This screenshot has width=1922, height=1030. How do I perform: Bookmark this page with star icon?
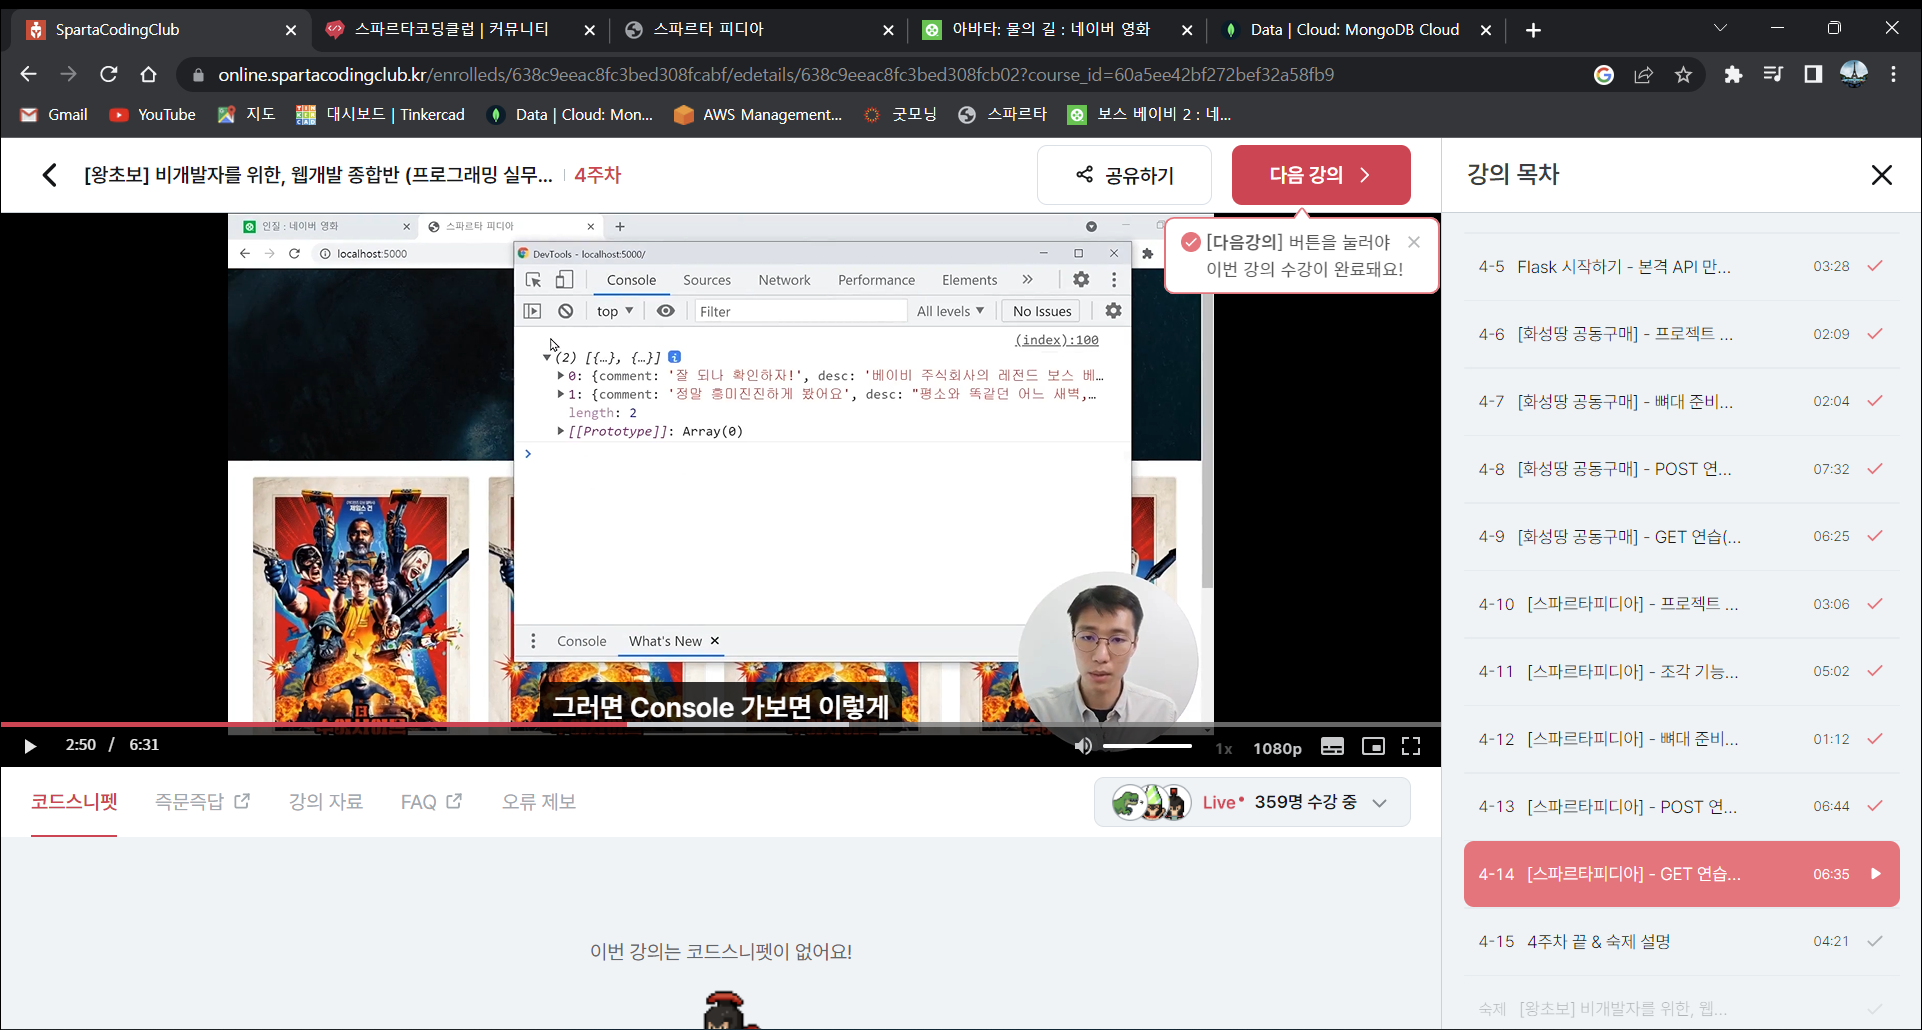tap(1684, 75)
